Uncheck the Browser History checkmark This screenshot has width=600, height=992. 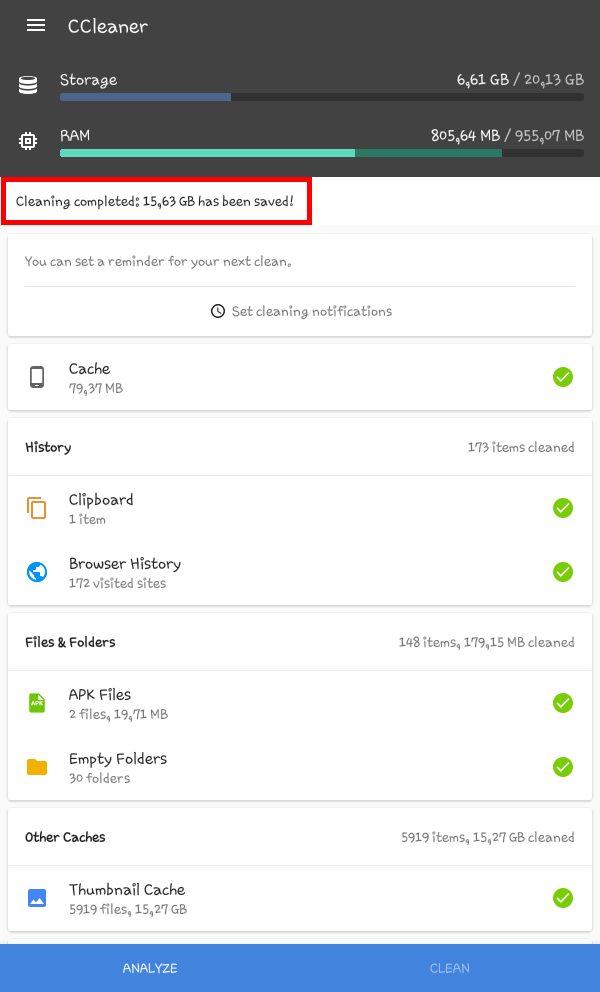coord(563,572)
